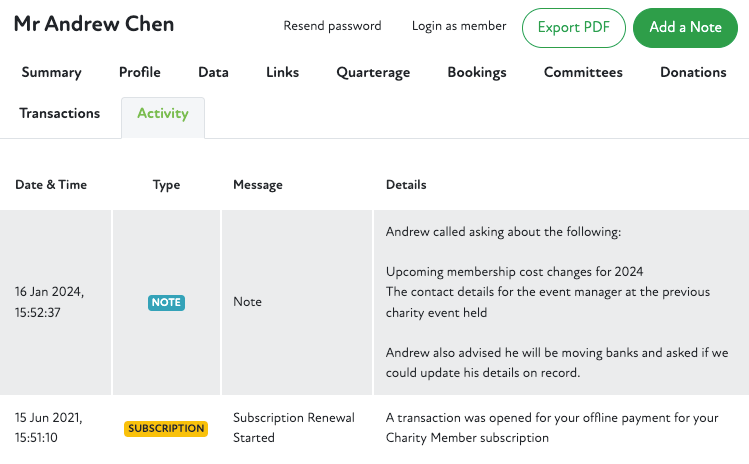
Task: Click the Resend password link
Action: click(x=332, y=26)
